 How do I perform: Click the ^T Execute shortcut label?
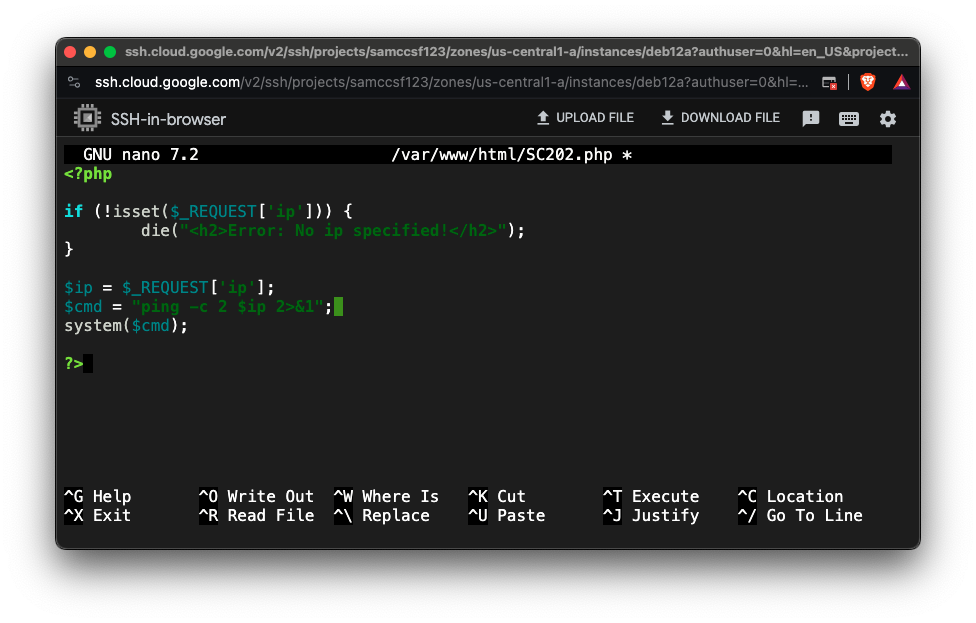651,496
